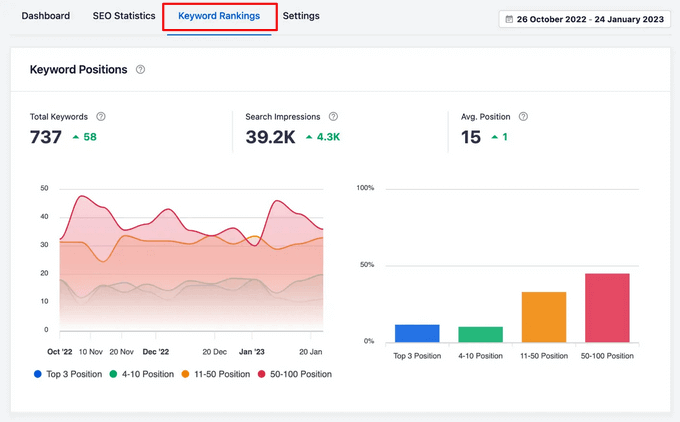Toggle the 50-100 Position legend series
Screen dimensions: 680x422
click(295, 374)
